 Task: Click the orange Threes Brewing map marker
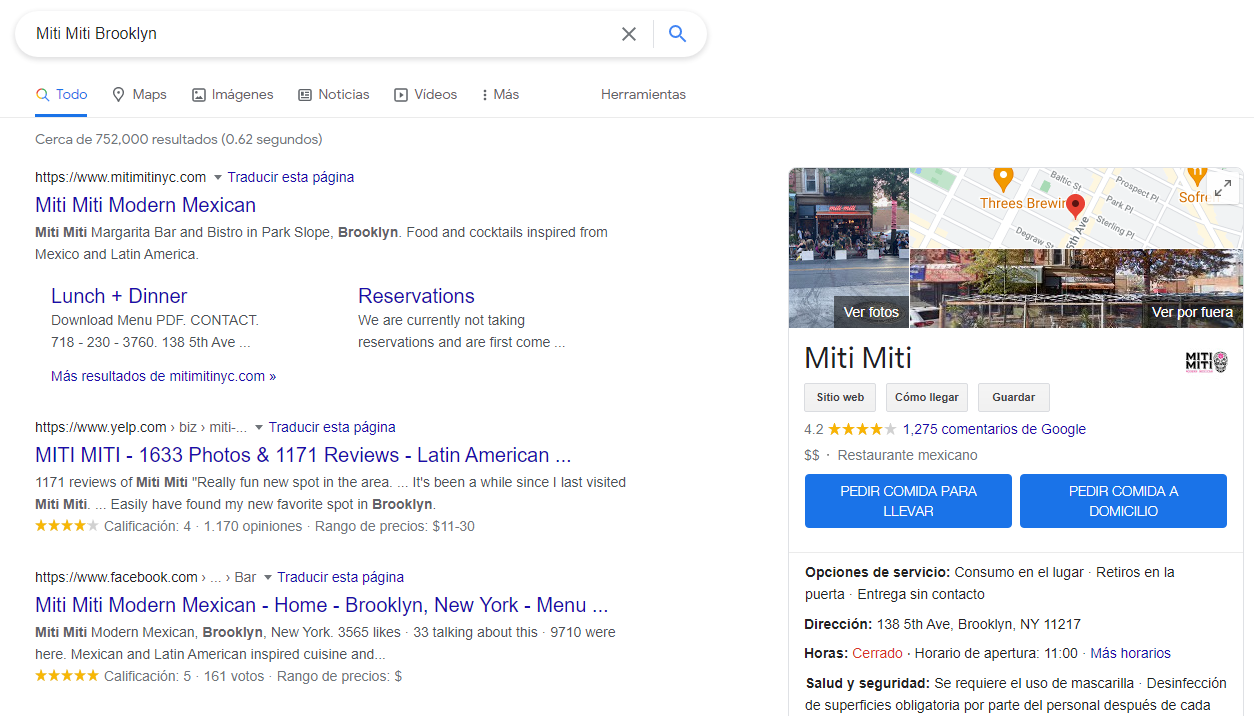(1003, 179)
